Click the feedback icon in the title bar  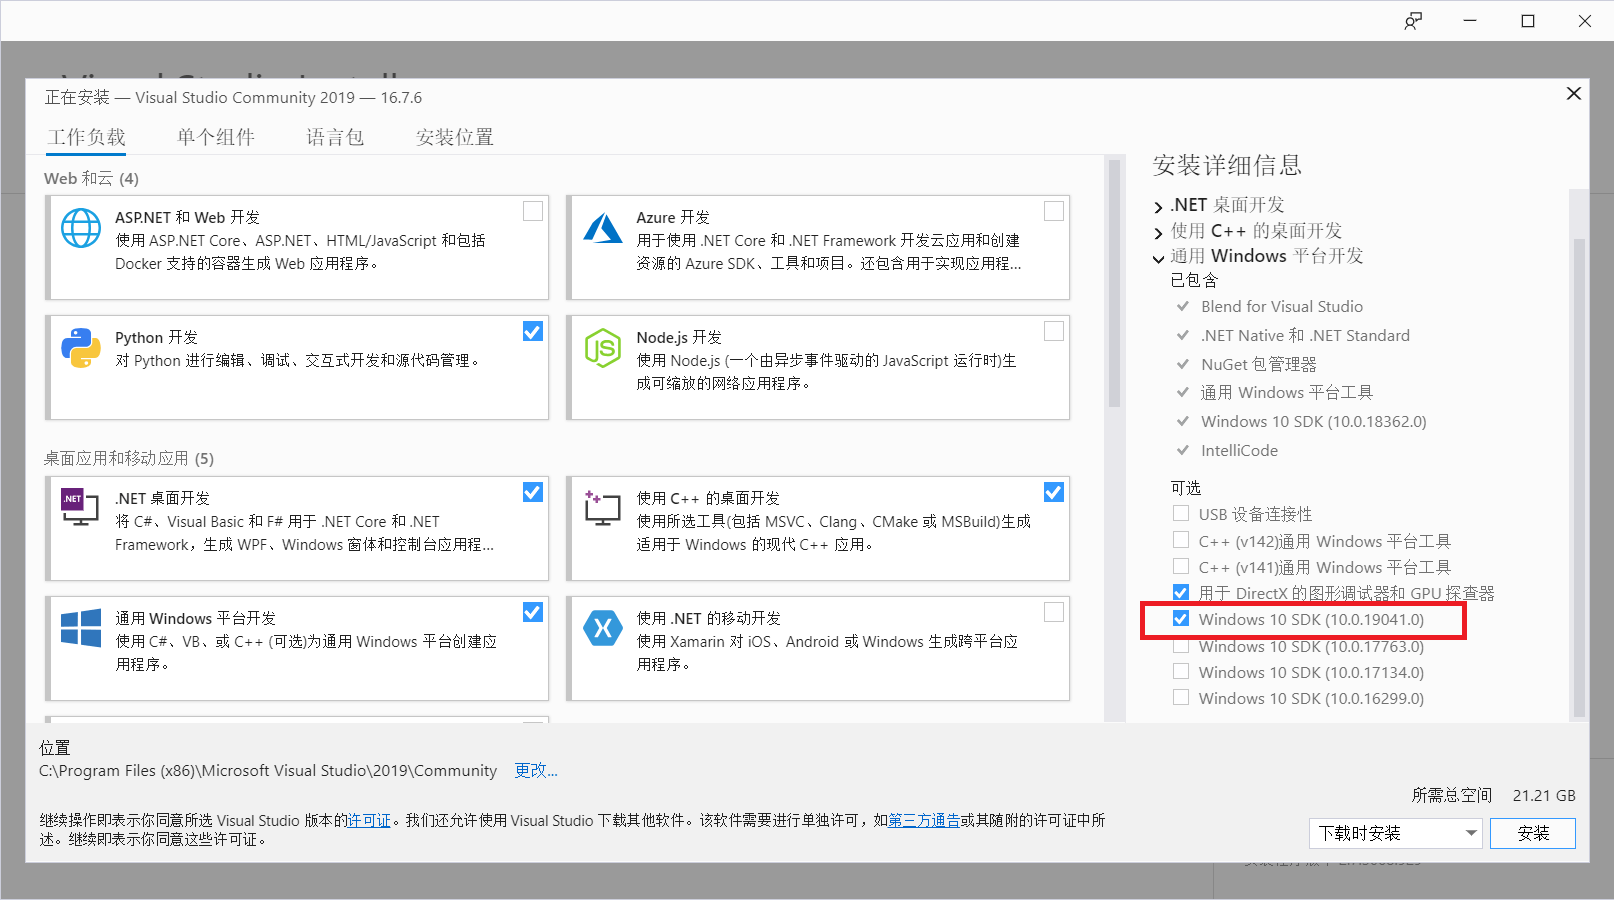(x=1413, y=21)
